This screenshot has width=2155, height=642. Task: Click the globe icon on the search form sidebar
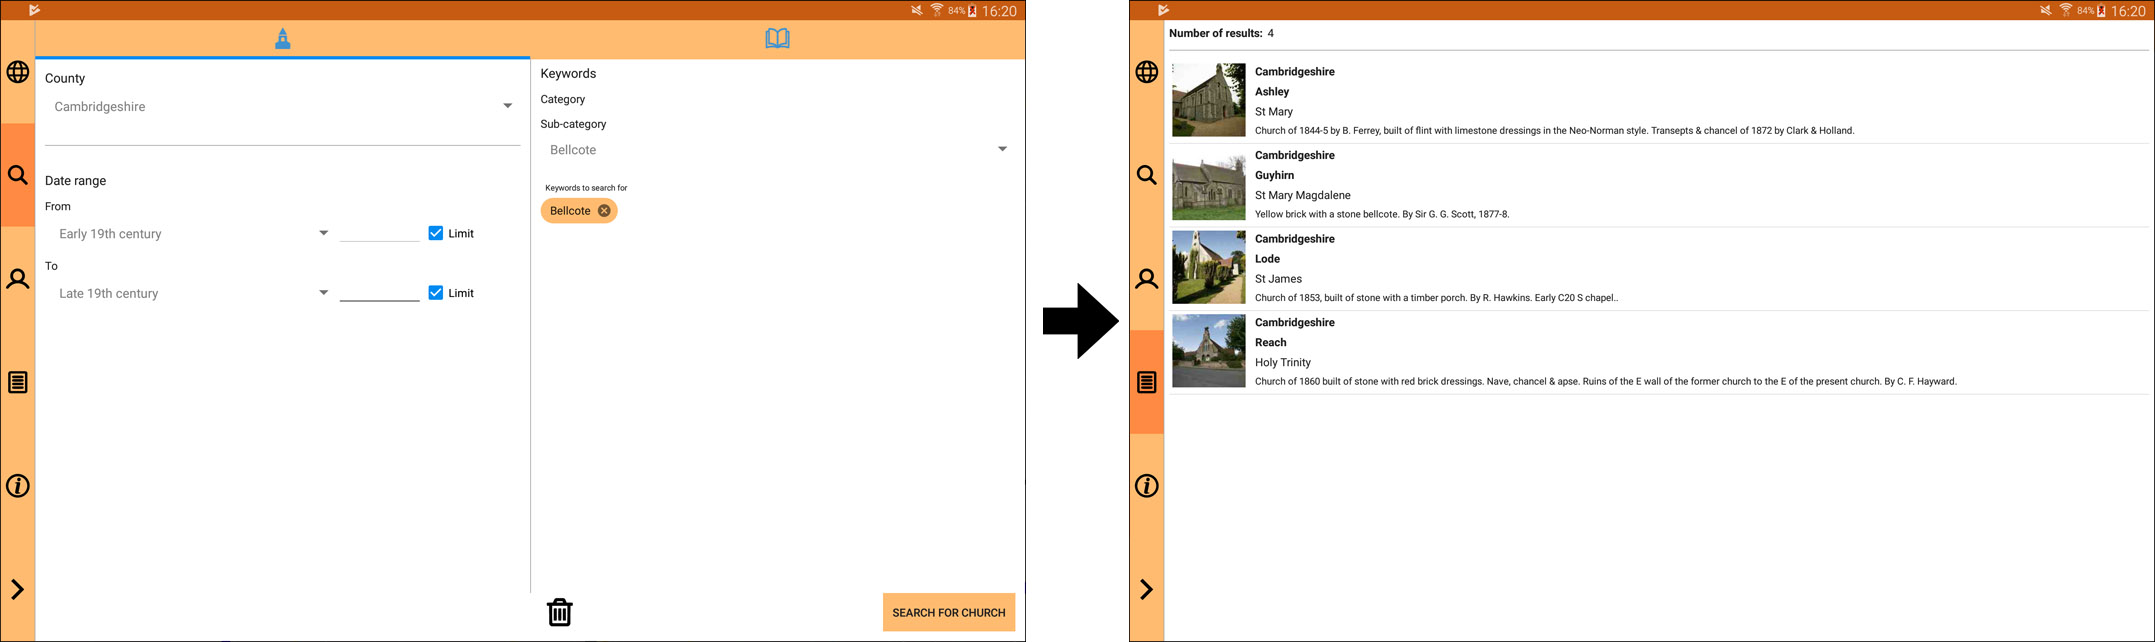coord(18,72)
